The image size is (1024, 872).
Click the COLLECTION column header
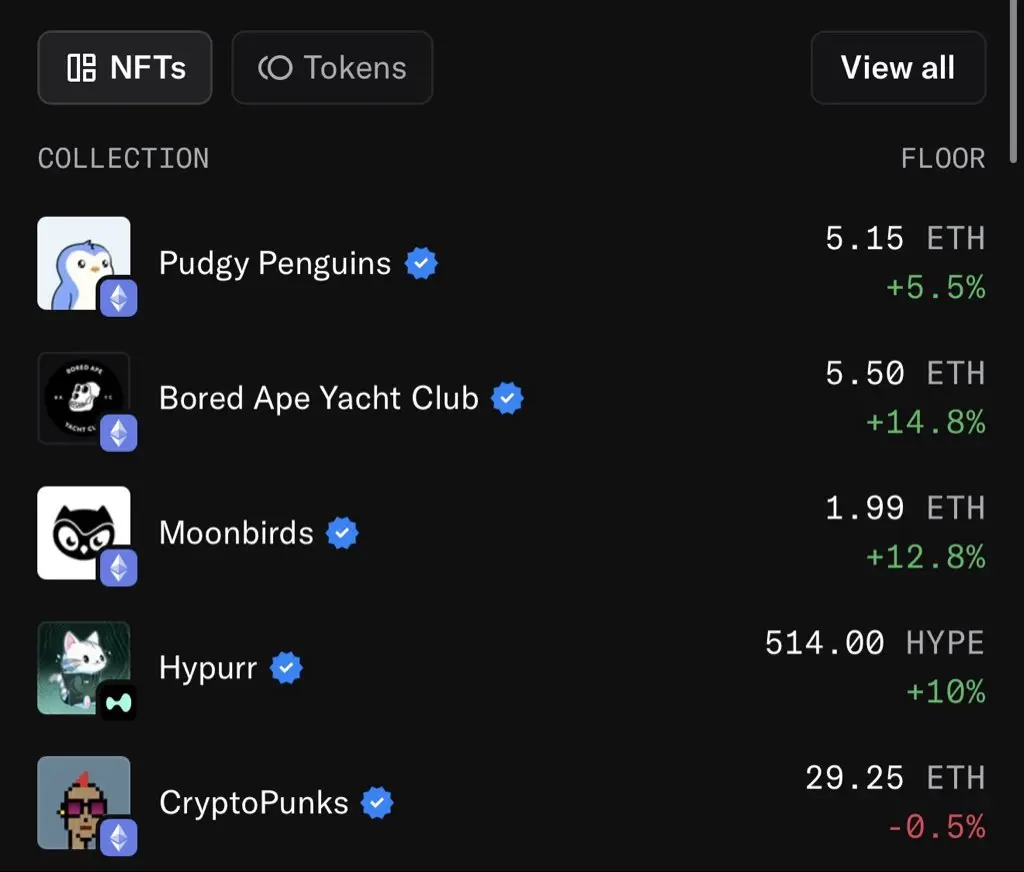[124, 159]
